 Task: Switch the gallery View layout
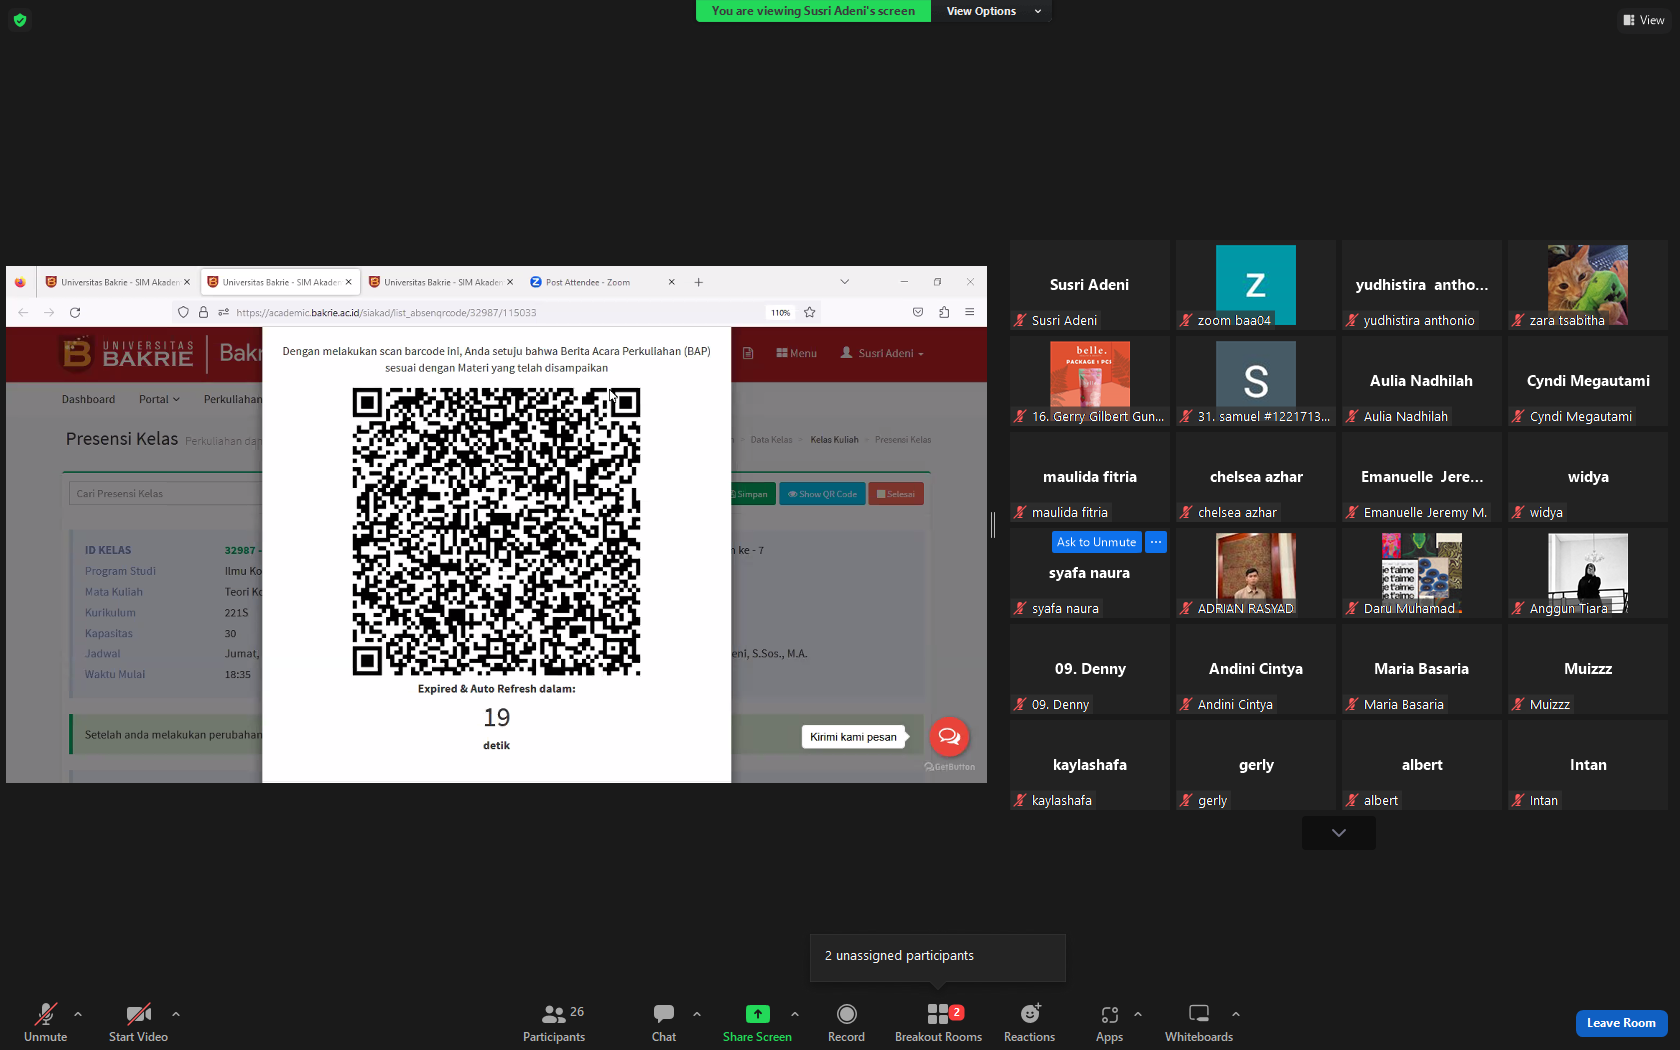(x=1643, y=20)
